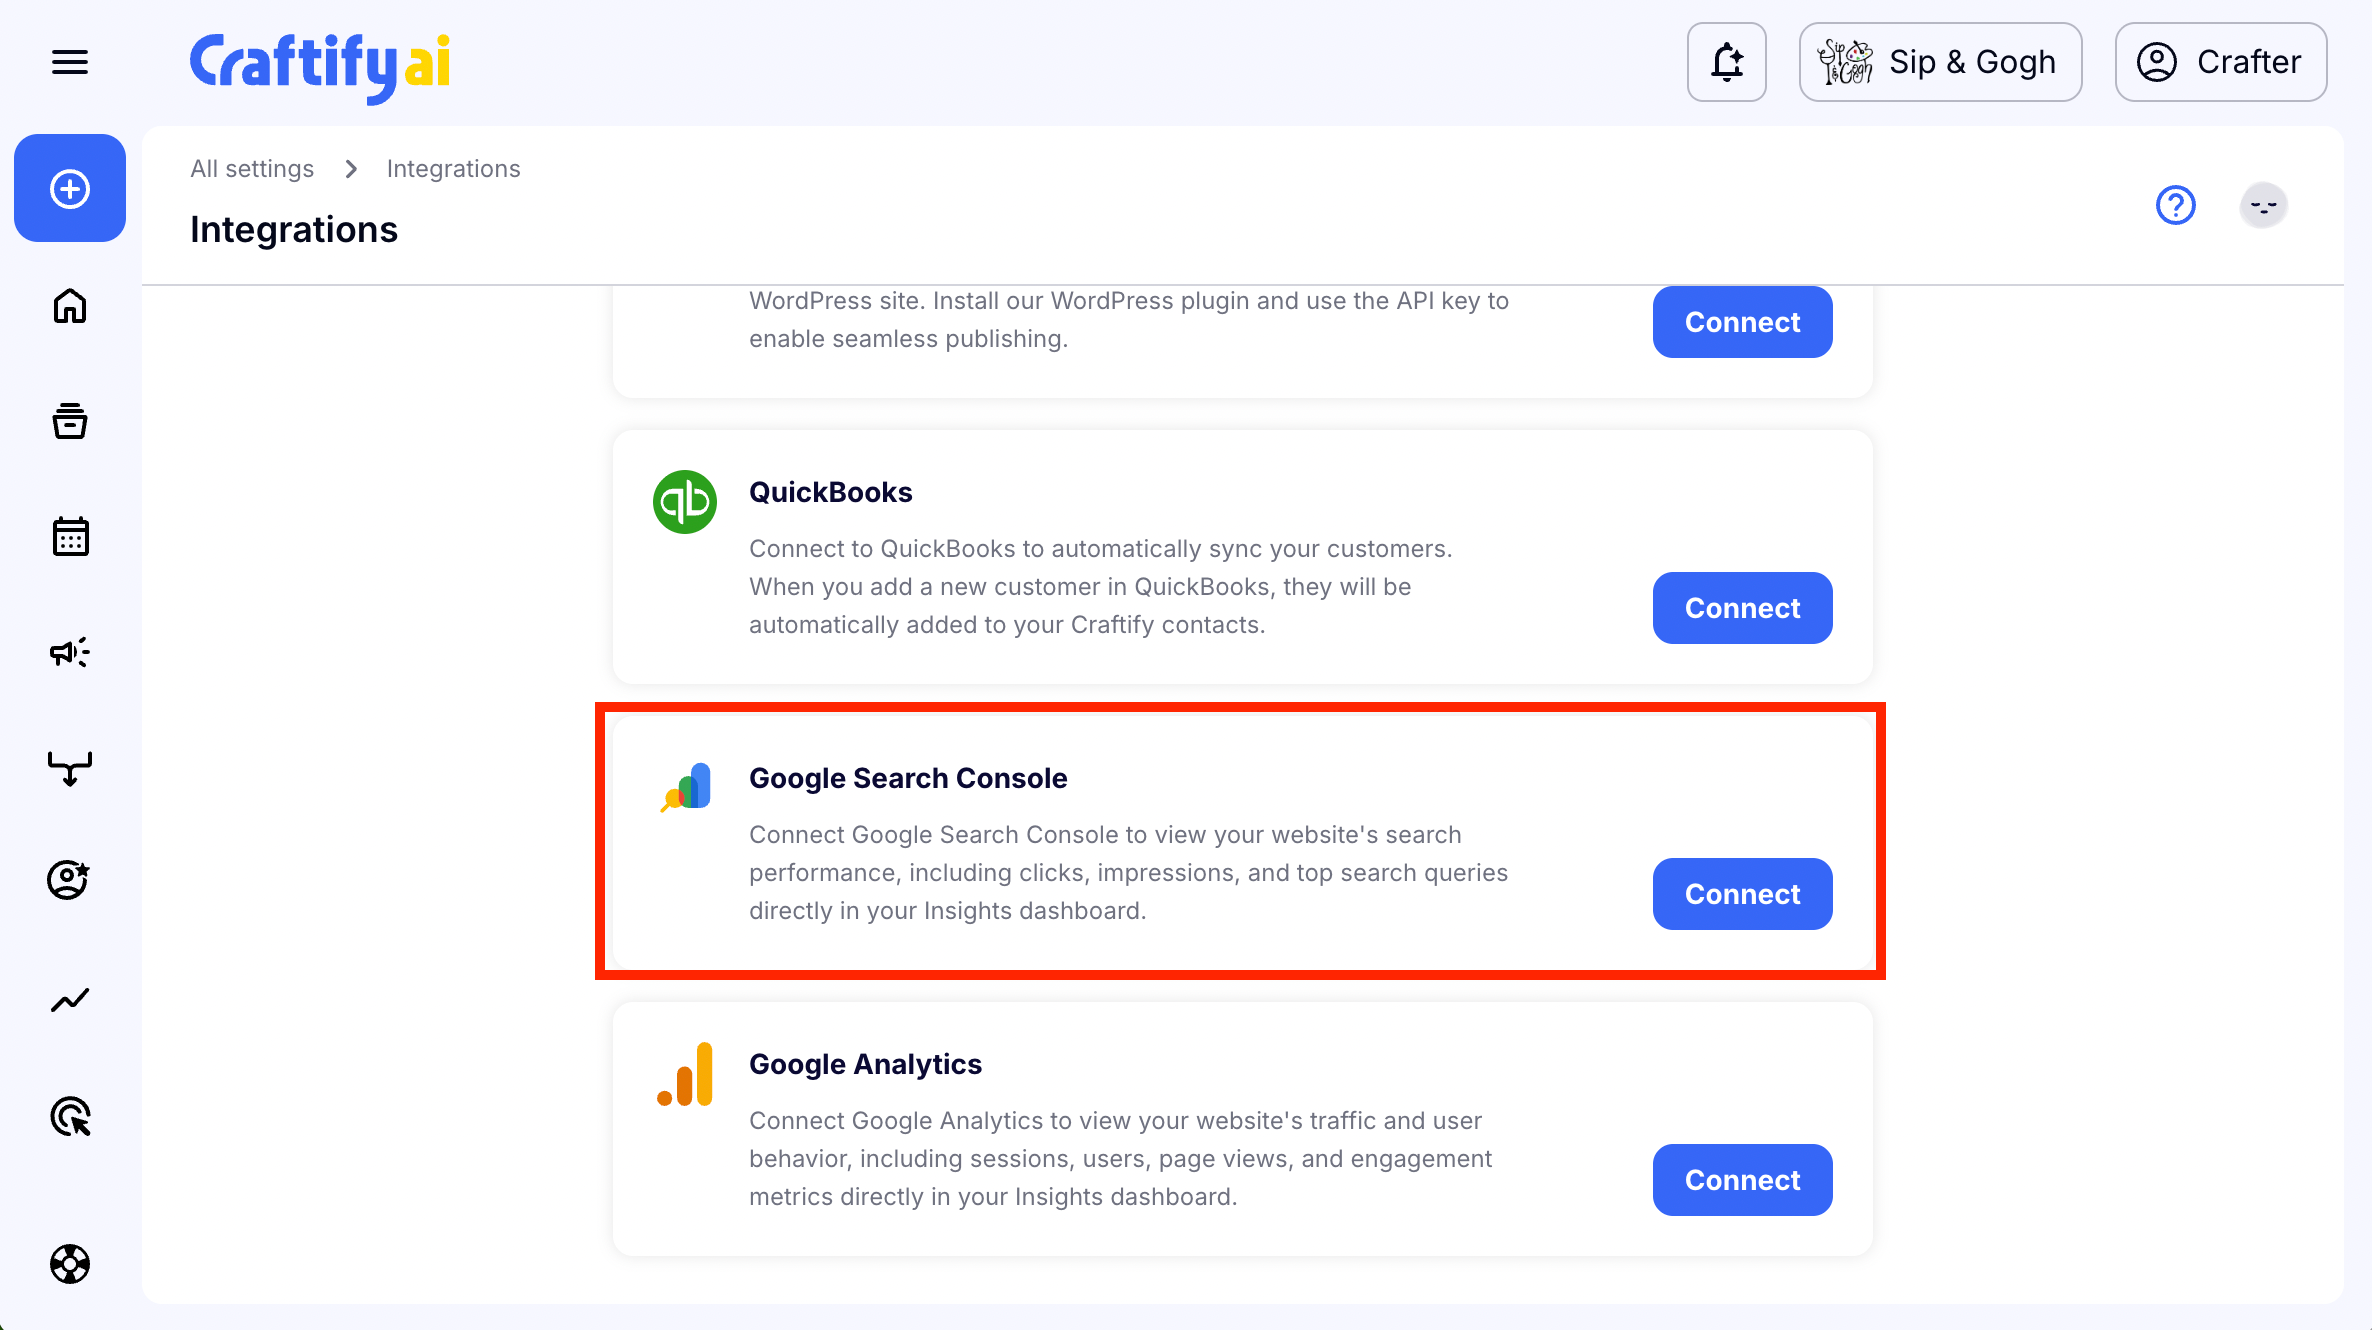Connect the QuickBooks integration
2372x1330 pixels.
(x=1742, y=608)
